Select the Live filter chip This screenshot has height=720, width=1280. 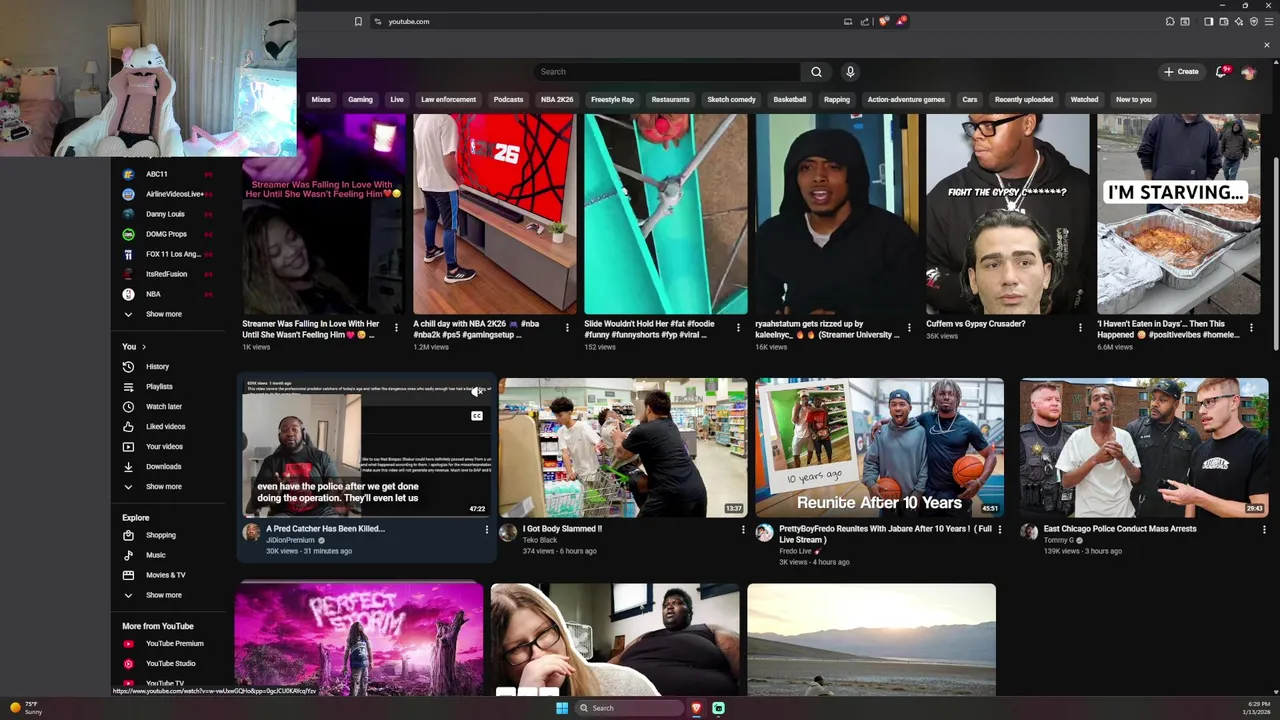(397, 99)
